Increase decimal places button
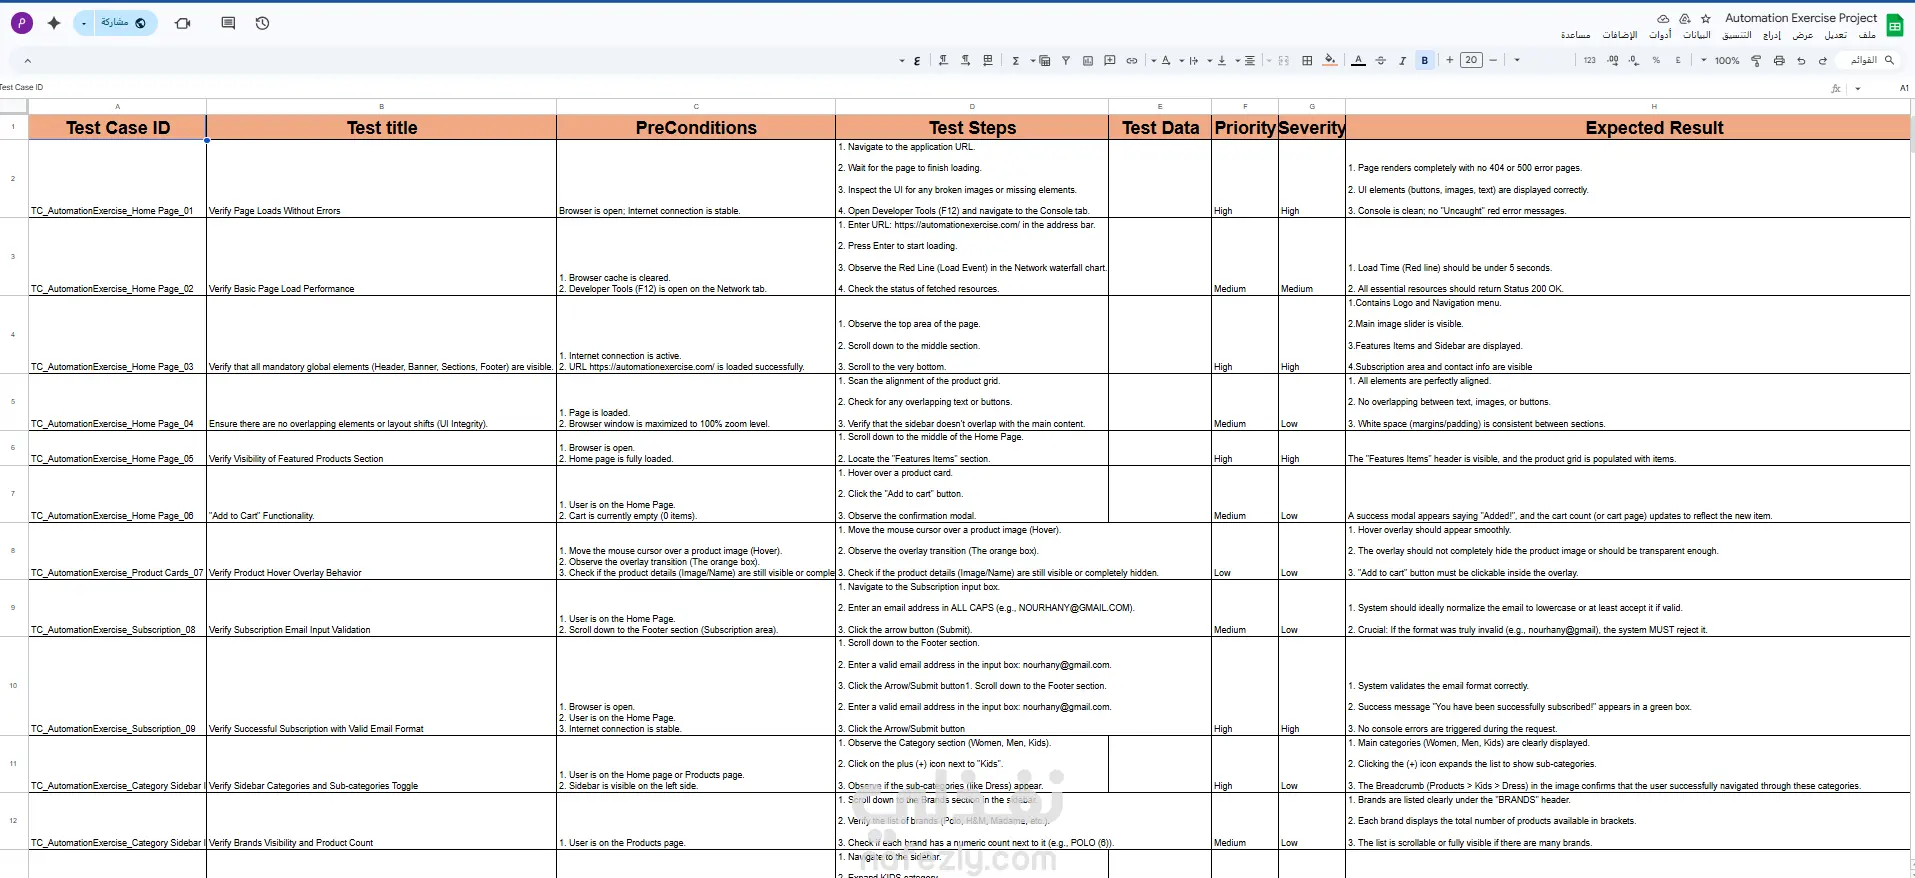This screenshot has height=878, width=1915. click(x=1612, y=60)
